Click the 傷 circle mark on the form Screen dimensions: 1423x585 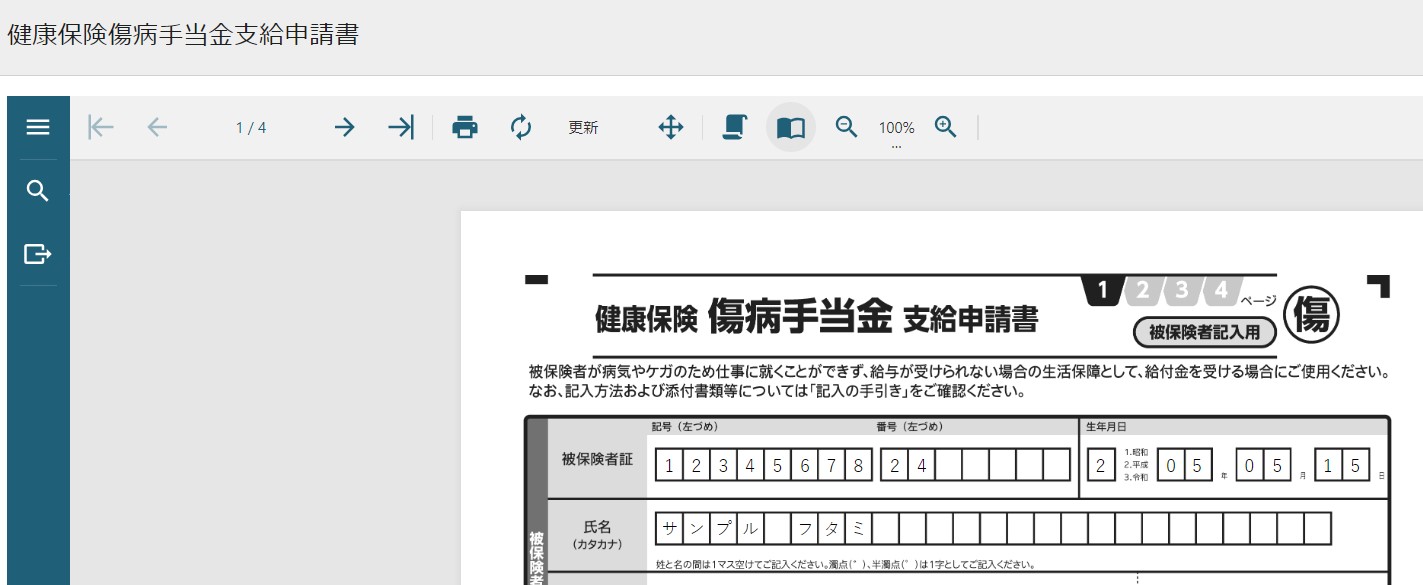click(1311, 315)
